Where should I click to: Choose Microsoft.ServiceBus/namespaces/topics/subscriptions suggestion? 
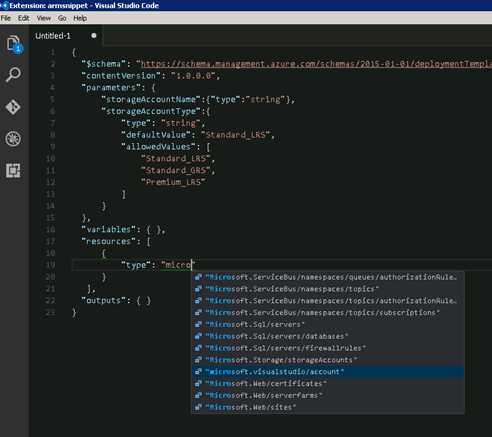[x=328, y=313]
